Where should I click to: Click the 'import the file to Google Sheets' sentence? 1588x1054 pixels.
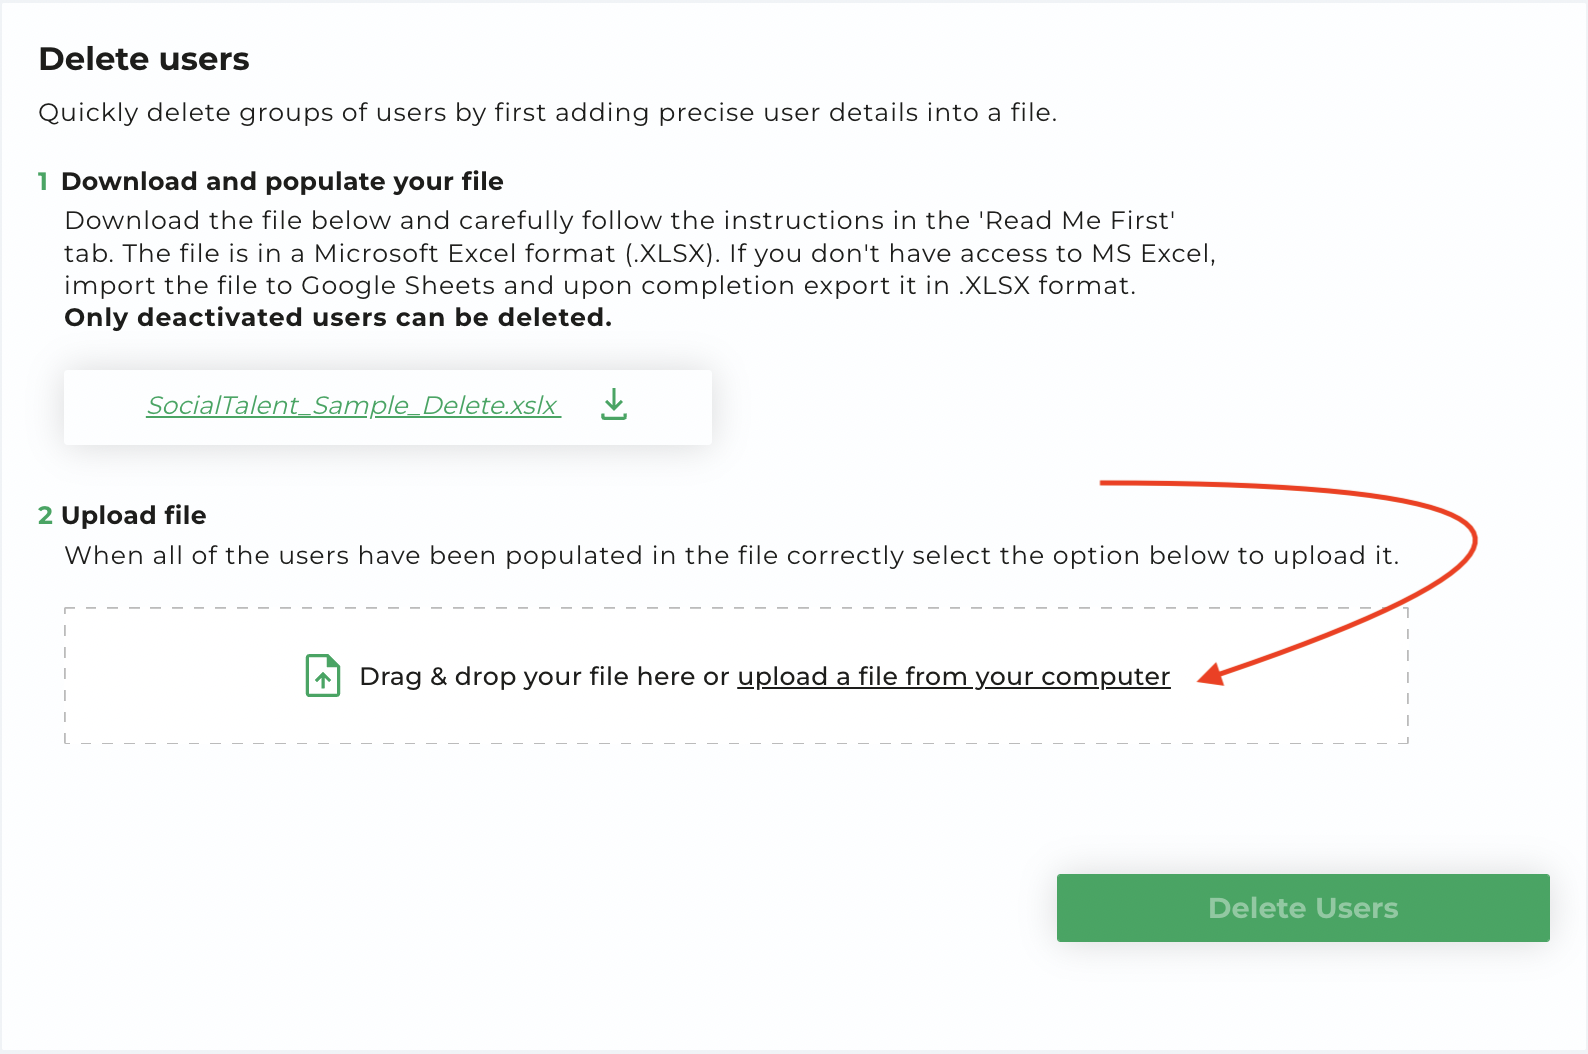[600, 286]
